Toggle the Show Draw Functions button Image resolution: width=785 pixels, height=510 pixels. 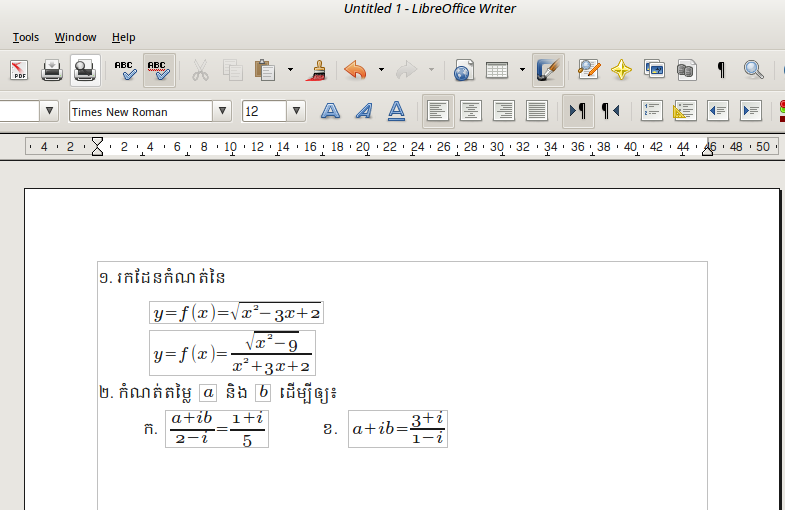(548, 70)
